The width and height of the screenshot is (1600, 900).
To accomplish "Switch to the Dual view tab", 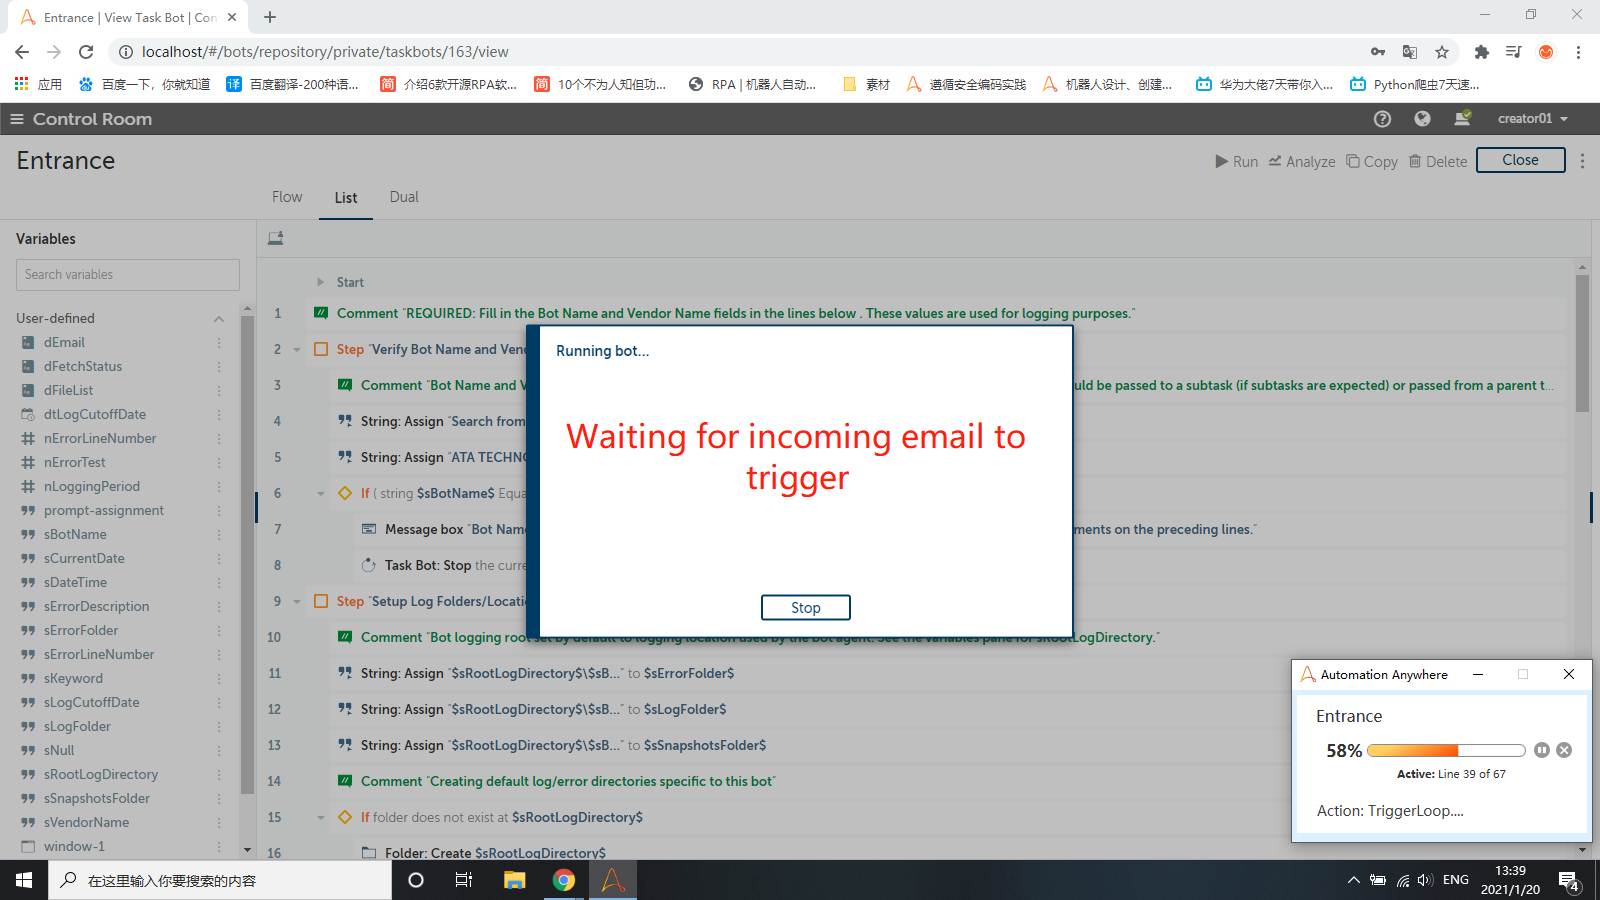I will pos(404,197).
